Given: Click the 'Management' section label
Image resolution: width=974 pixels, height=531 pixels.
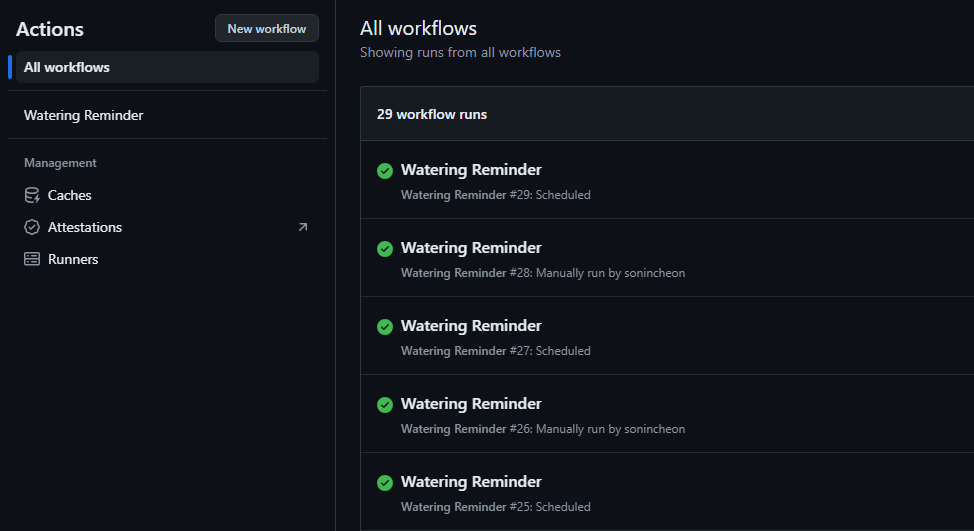Looking at the screenshot, I should pos(60,163).
